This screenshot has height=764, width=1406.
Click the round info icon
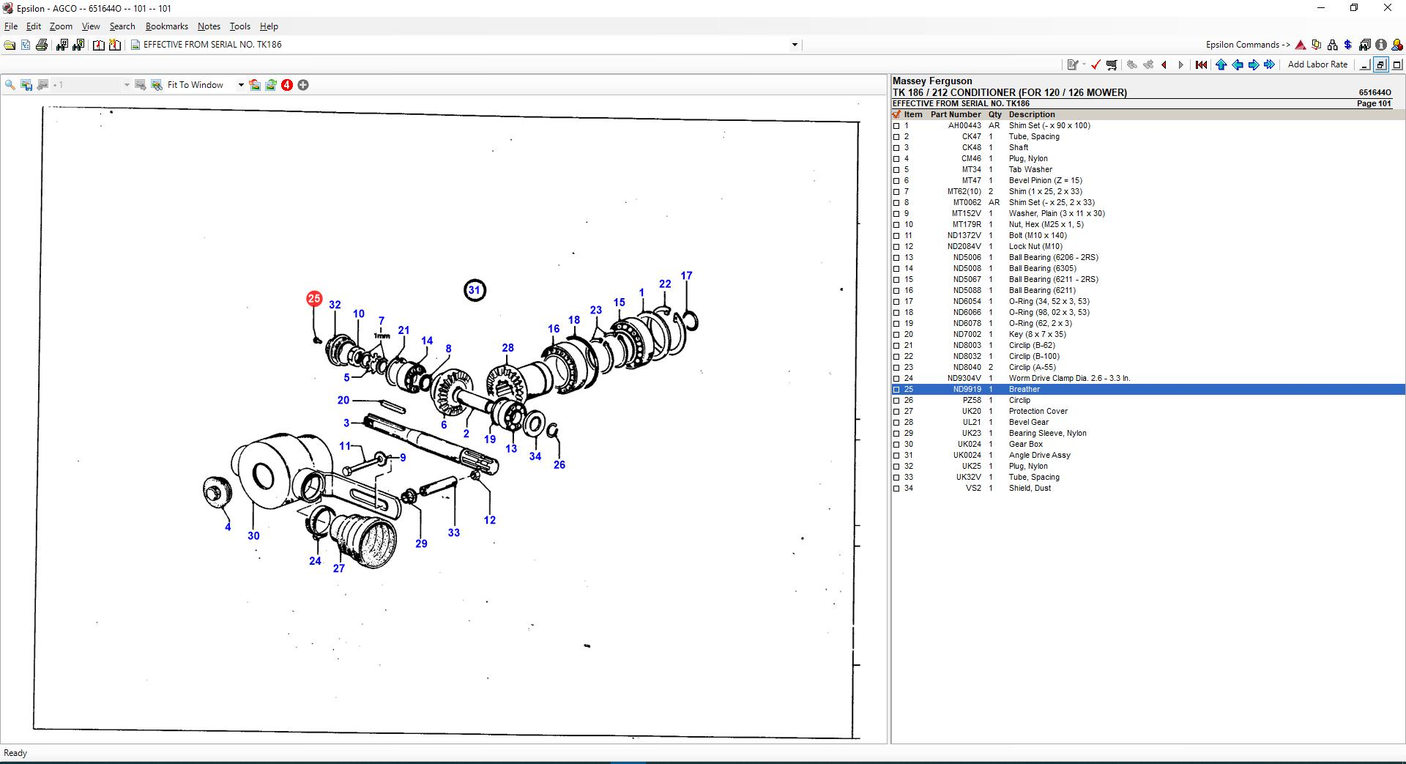pos(1381,45)
